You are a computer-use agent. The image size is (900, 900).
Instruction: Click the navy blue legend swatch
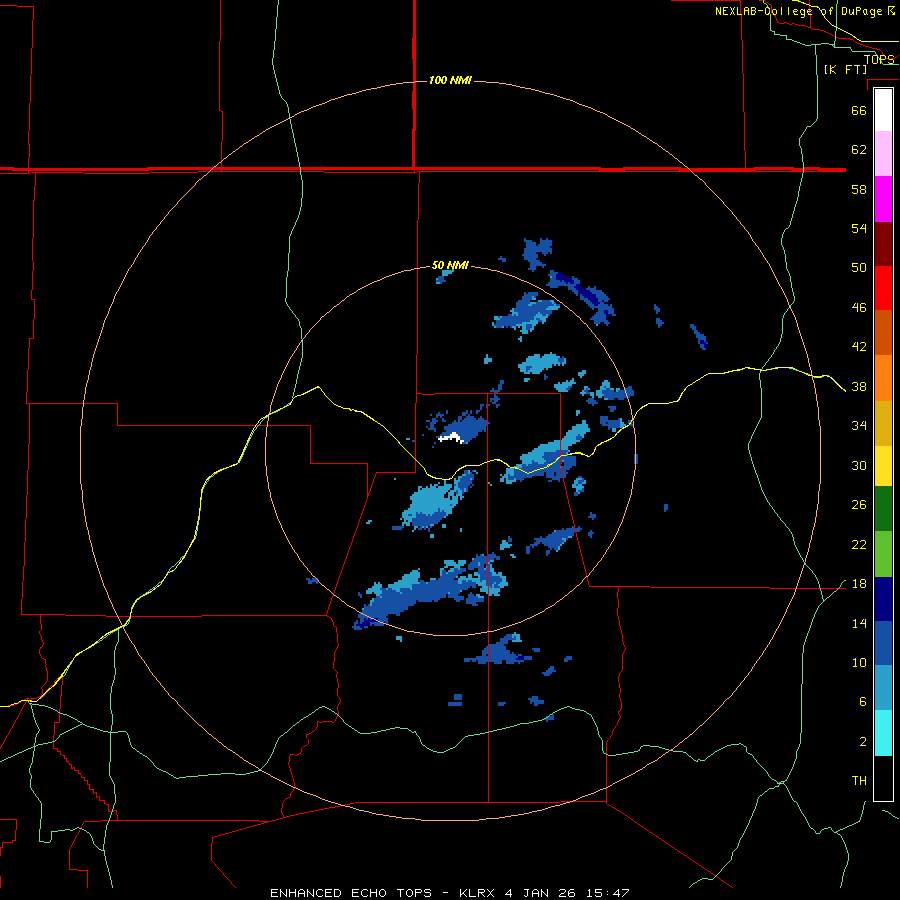[x=883, y=599]
